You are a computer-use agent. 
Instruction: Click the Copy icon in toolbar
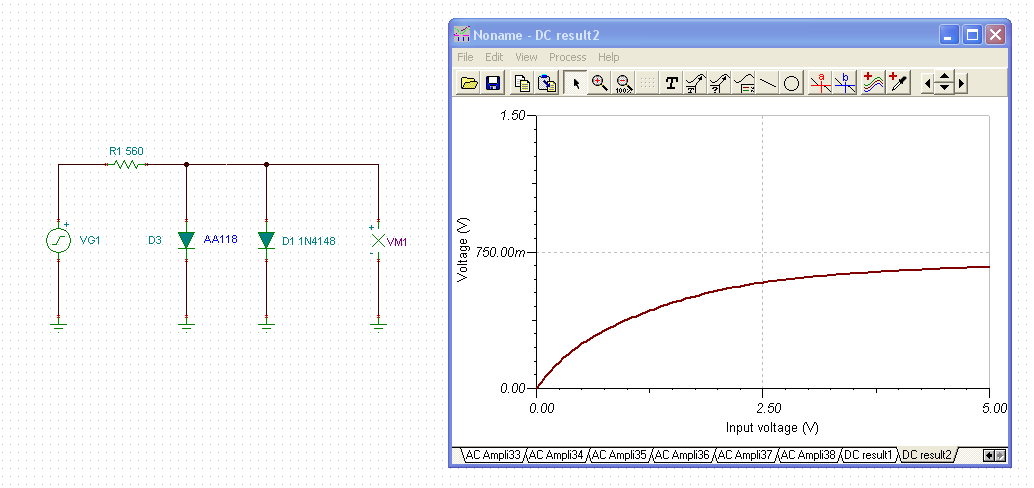tap(522, 83)
